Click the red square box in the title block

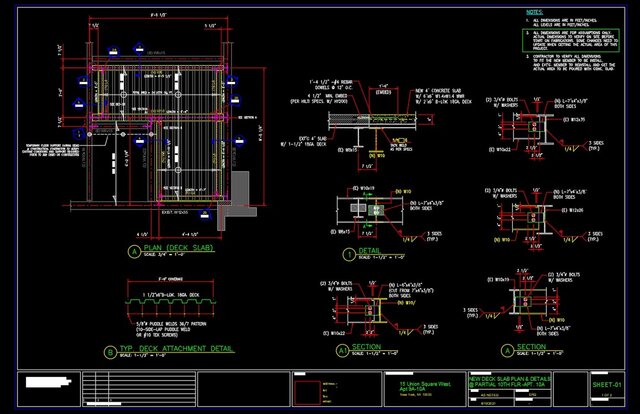click(307, 393)
